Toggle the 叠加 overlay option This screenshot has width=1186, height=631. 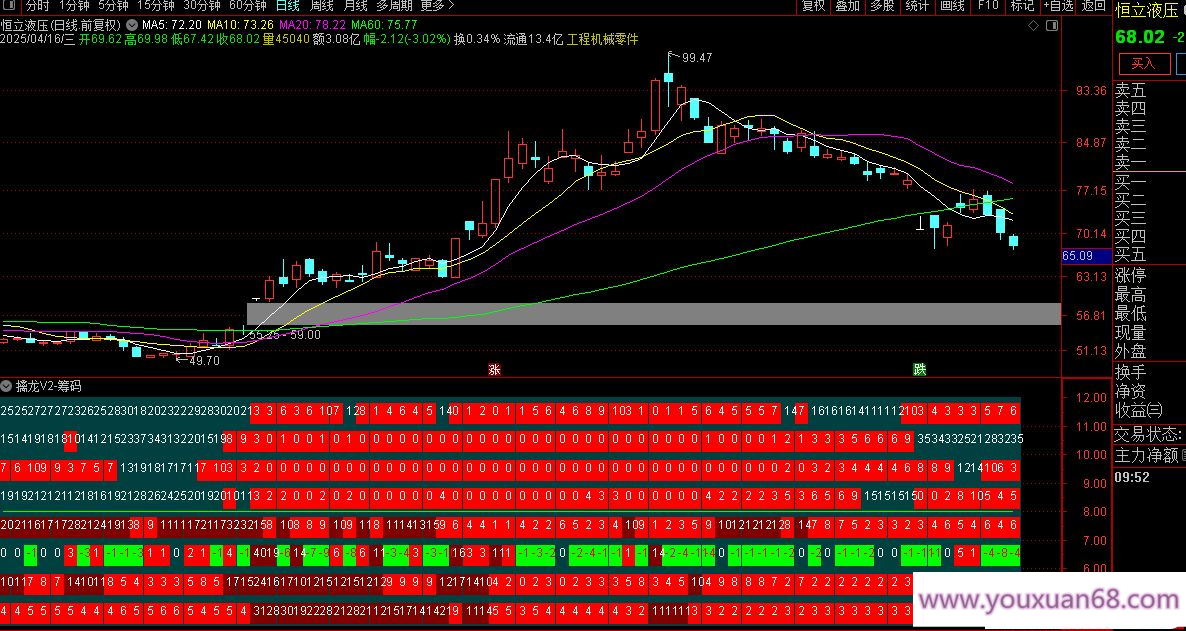coord(847,6)
